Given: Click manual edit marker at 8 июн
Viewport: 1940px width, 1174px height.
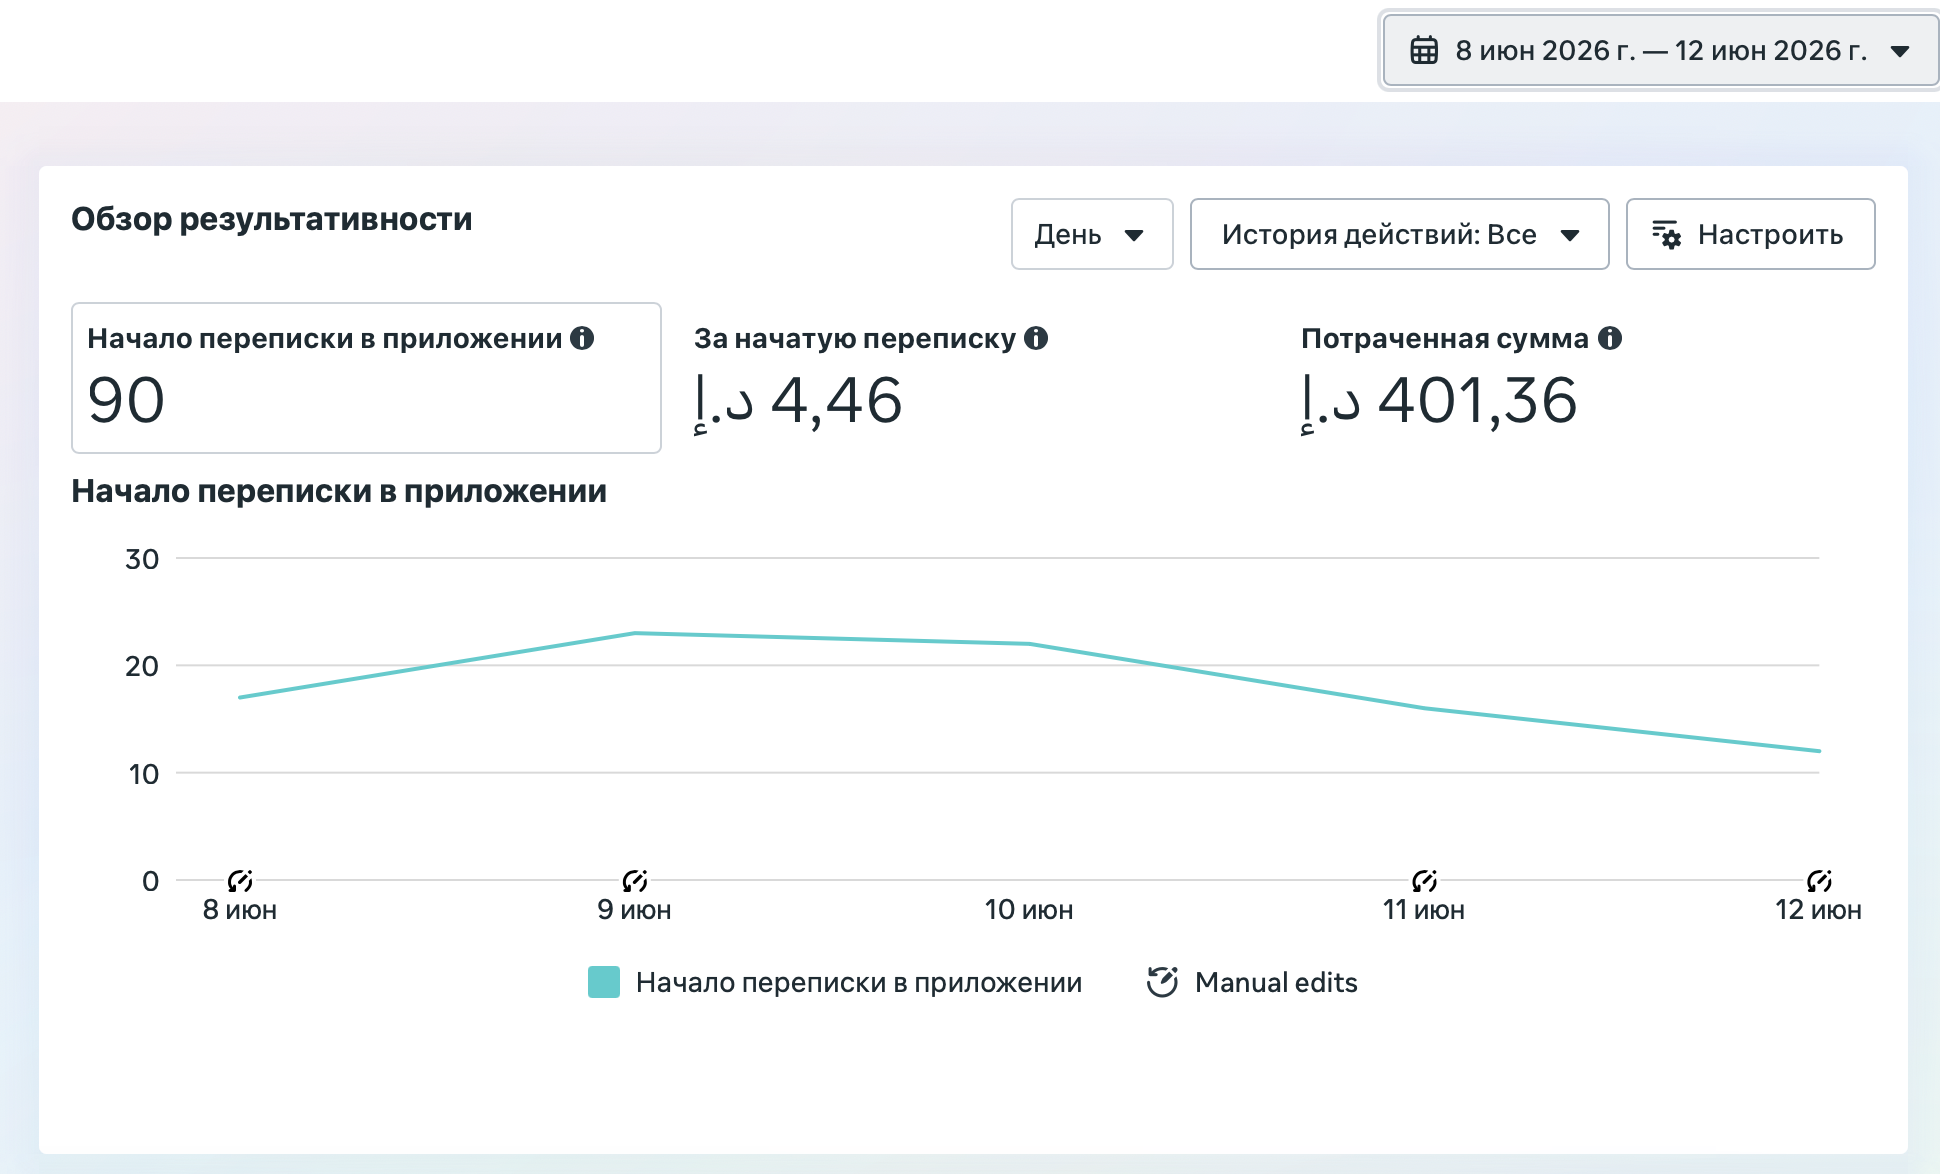Looking at the screenshot, I should (240, 880).
